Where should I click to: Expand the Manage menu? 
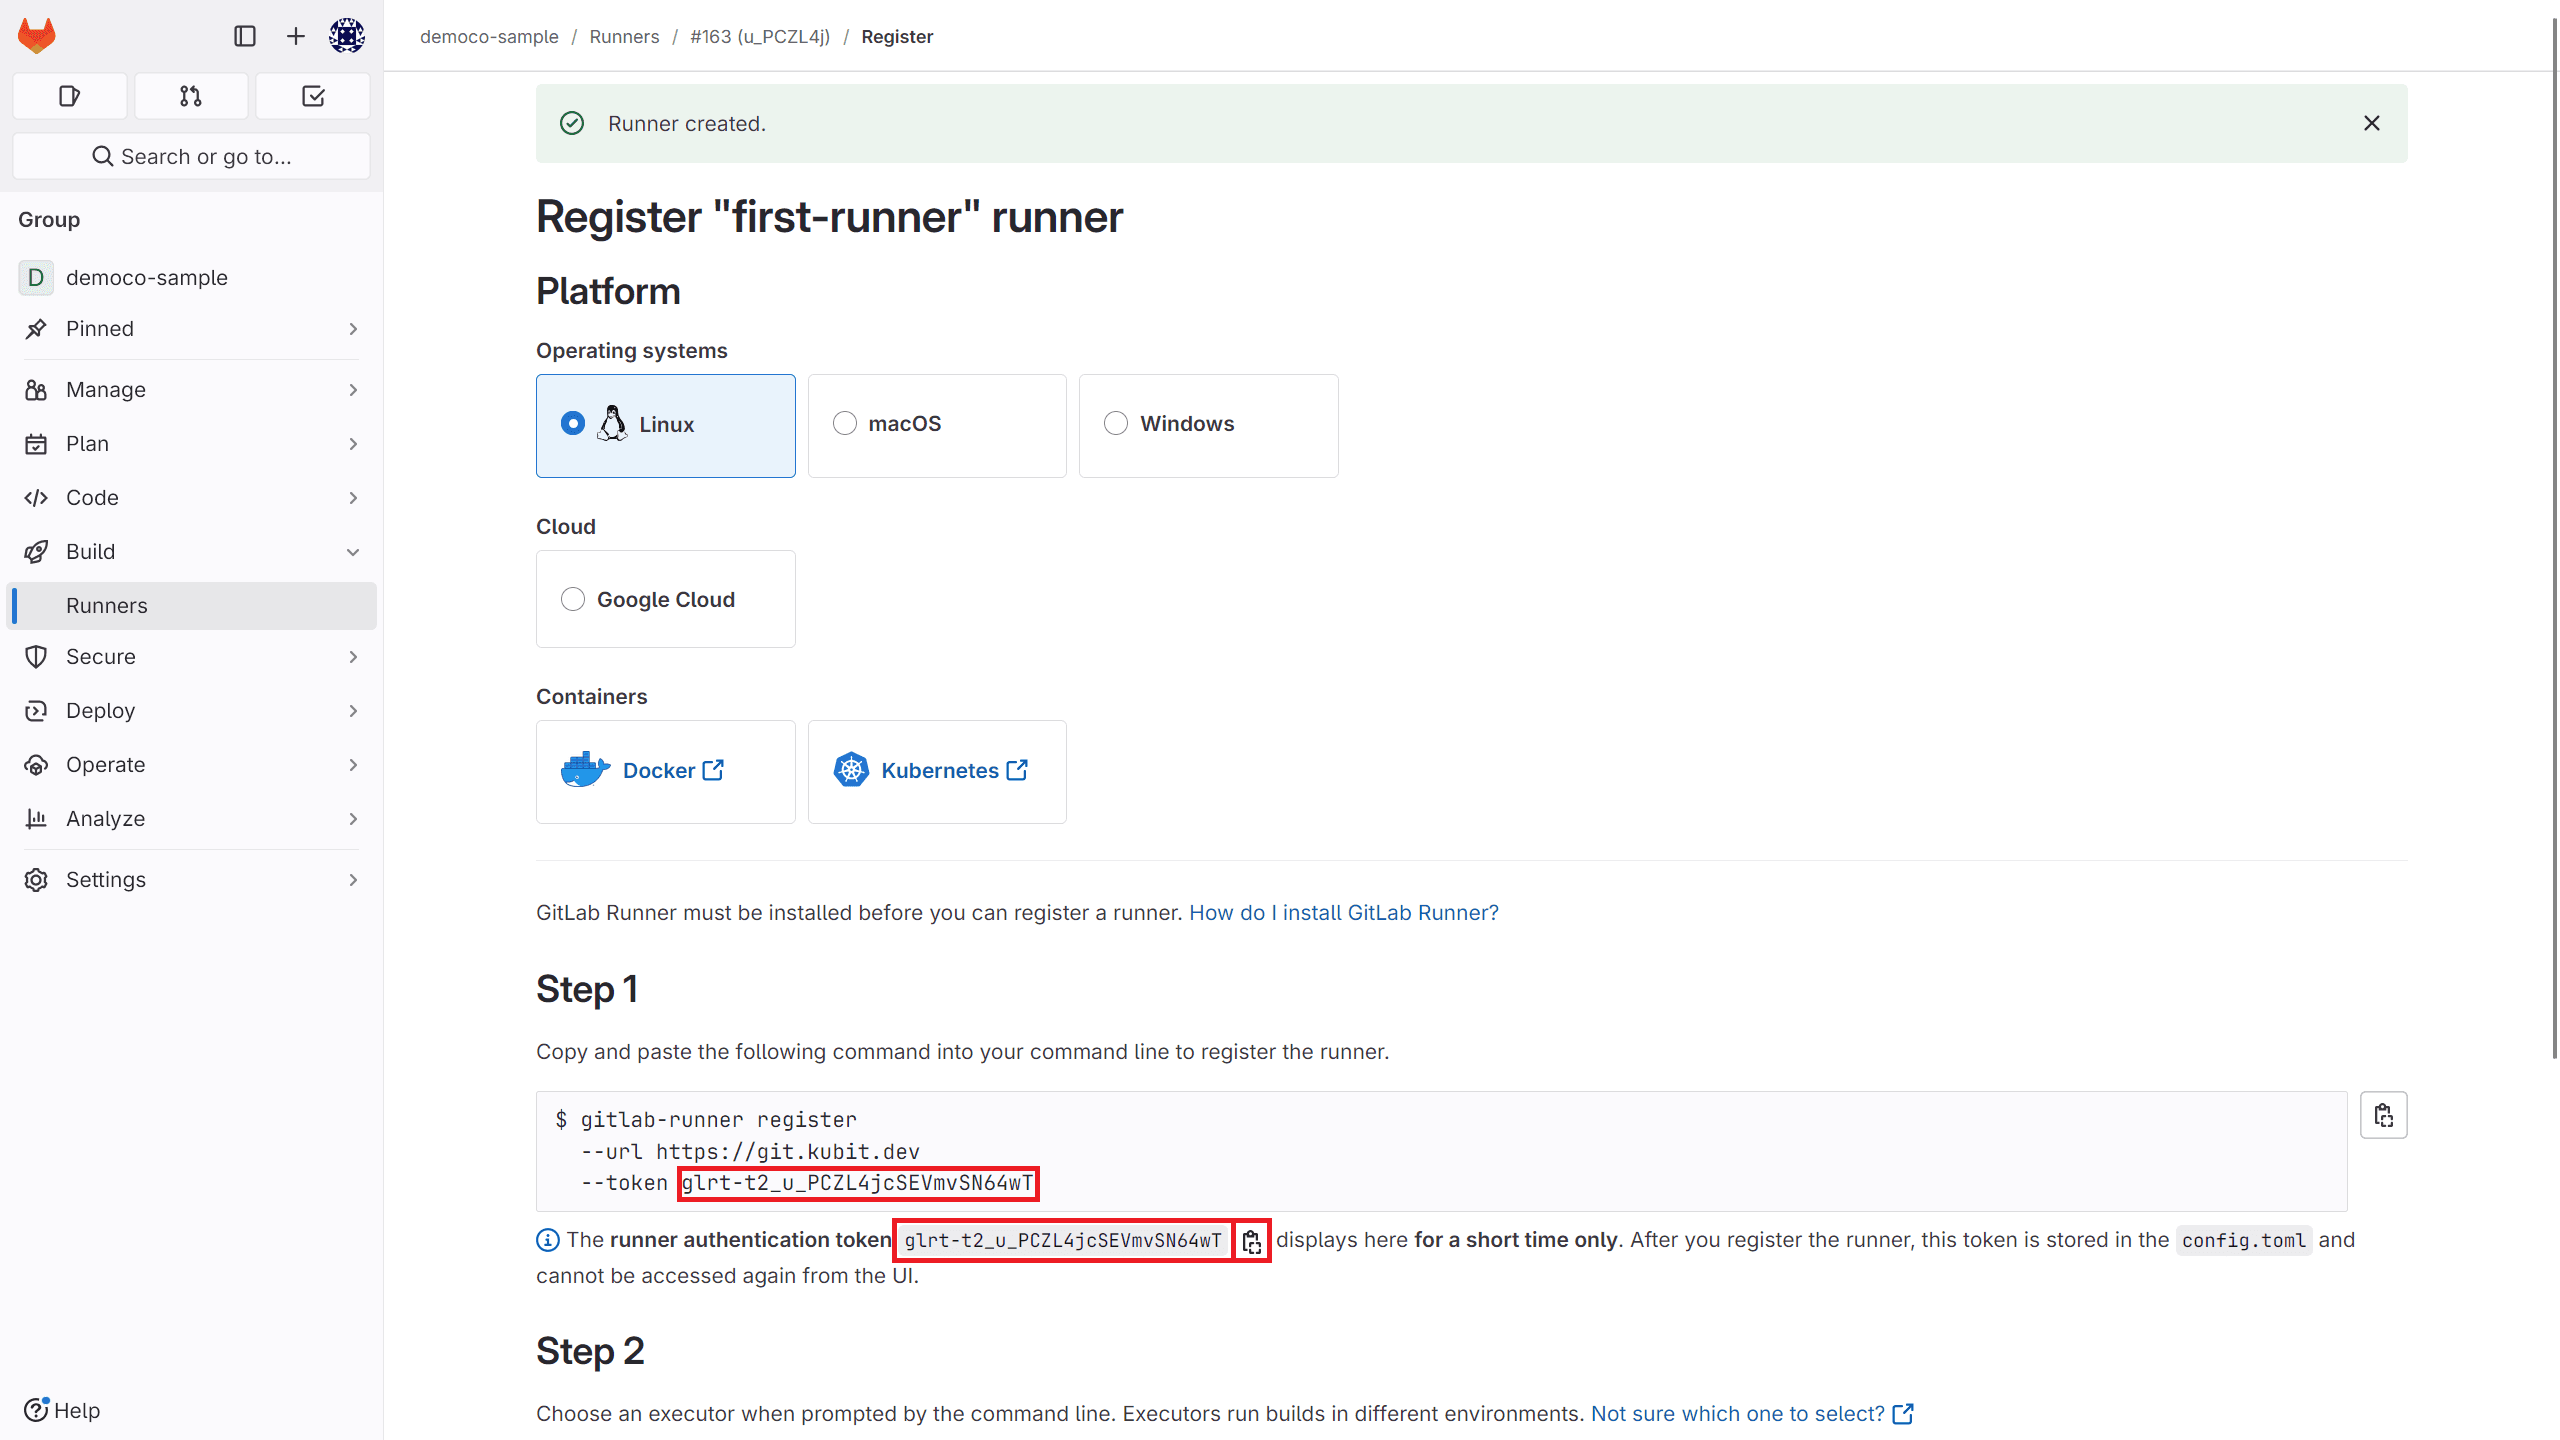point(191,390)
